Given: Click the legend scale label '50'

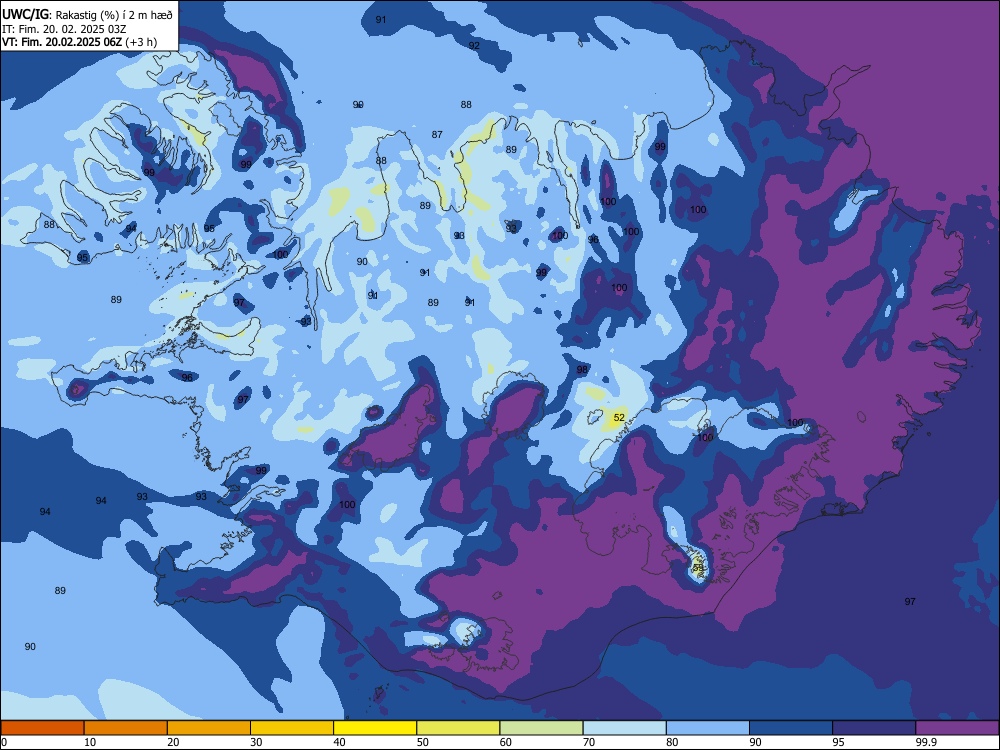Looking at the screenshot, I should [423, 742].
